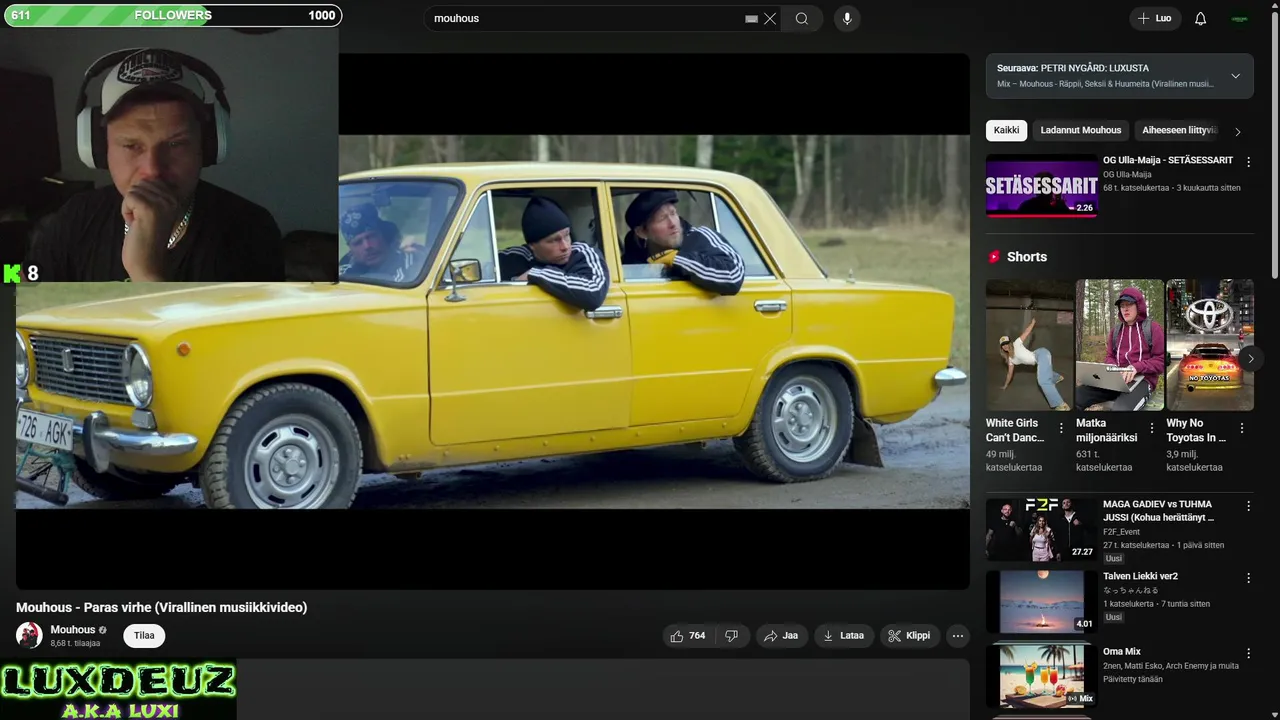Image resolution: width=1280 pixels, height=720 pixels.
Task: Open Why No Toyotas short thumbnail
Action: (x=1209, y=345)
